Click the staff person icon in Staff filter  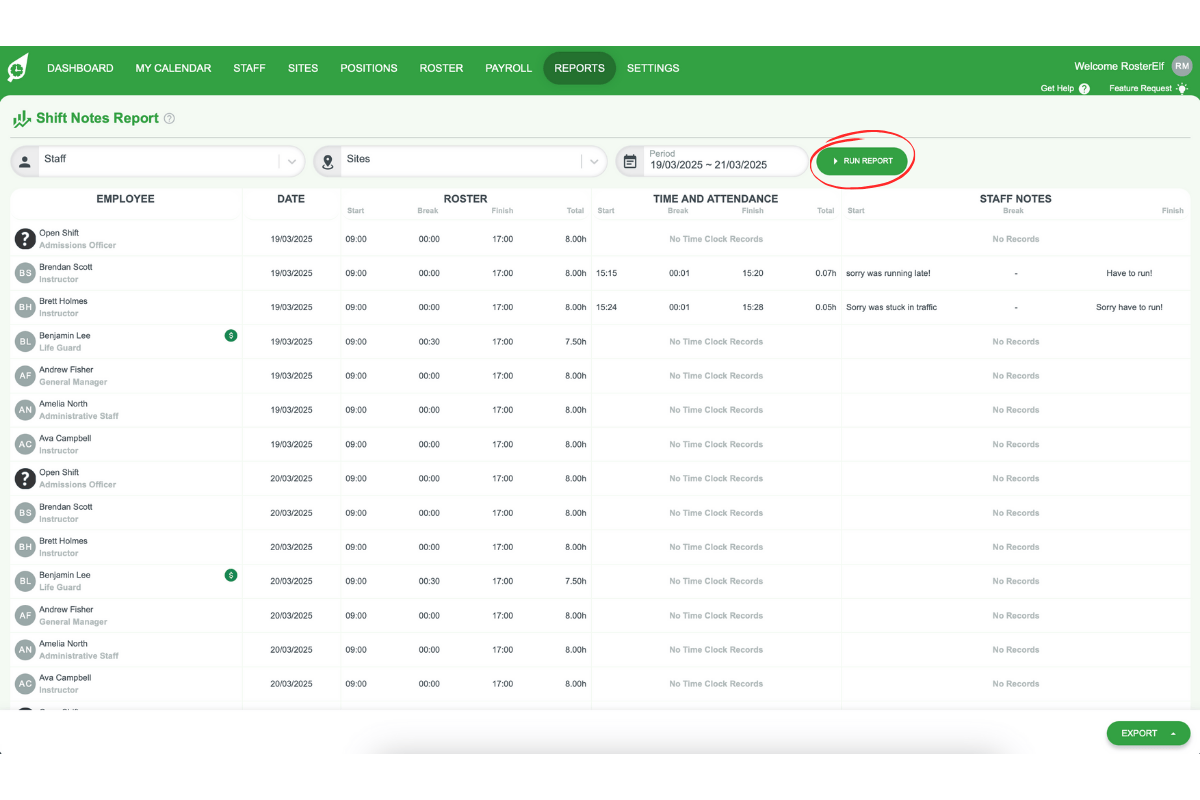point(22,160)
